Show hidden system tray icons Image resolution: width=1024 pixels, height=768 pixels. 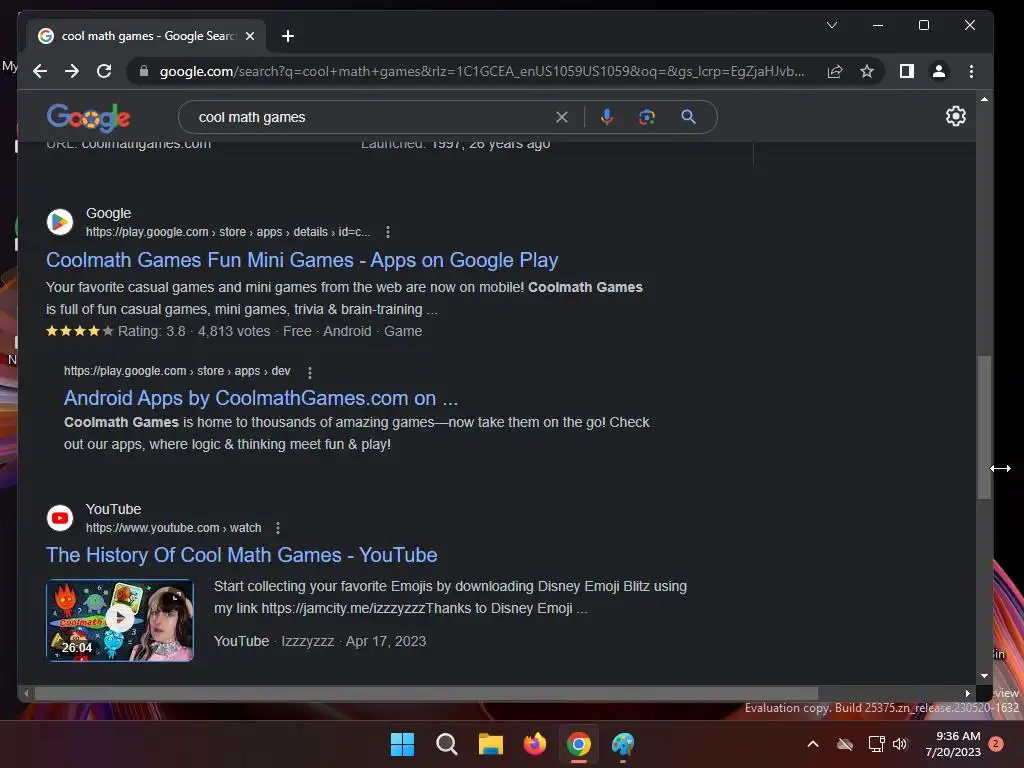[x=813, y=744]
